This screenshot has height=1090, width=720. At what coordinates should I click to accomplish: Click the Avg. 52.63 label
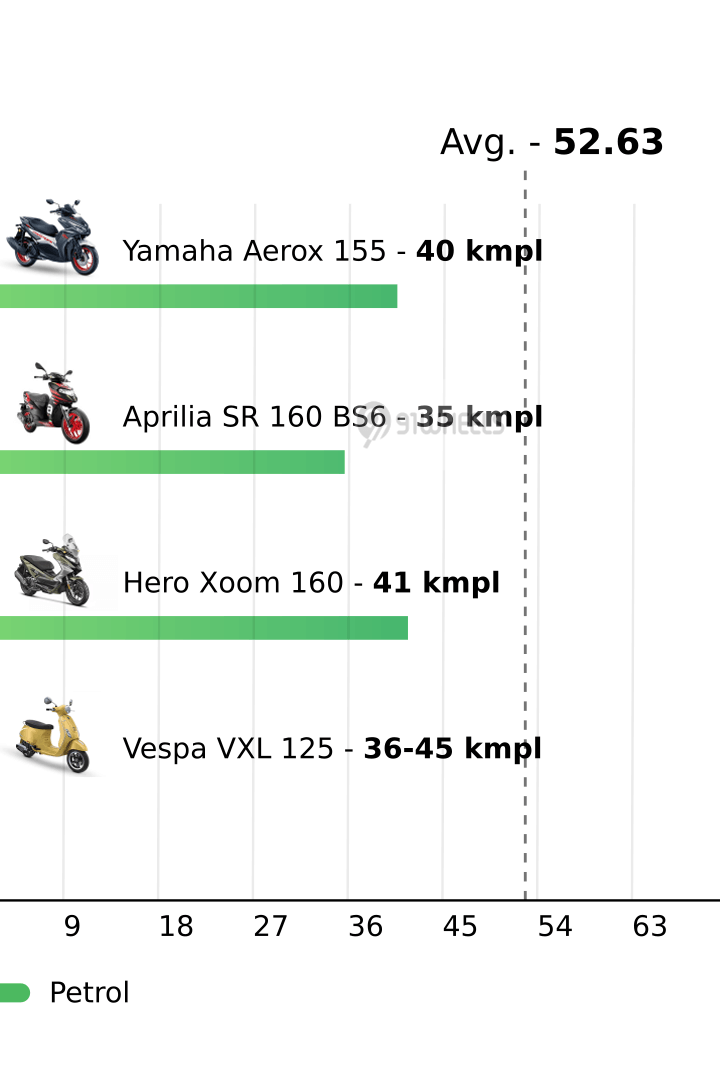pyautogui.click(x=551, y=143)
